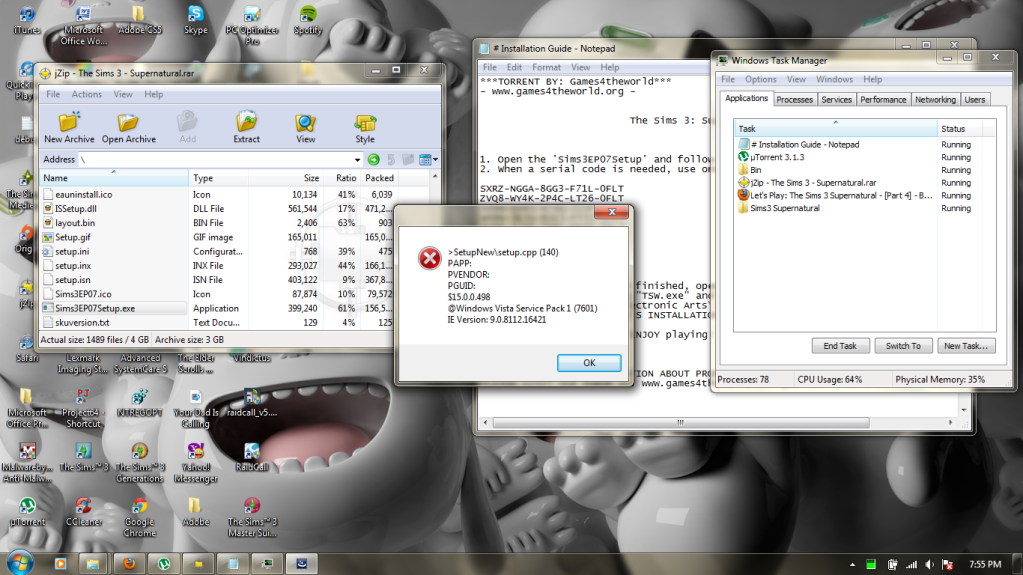Click Notepad horizontal scrollbar thumb
Image resolution: width=1023 pixels, height=575 pixels.
[x=680, y=422]
